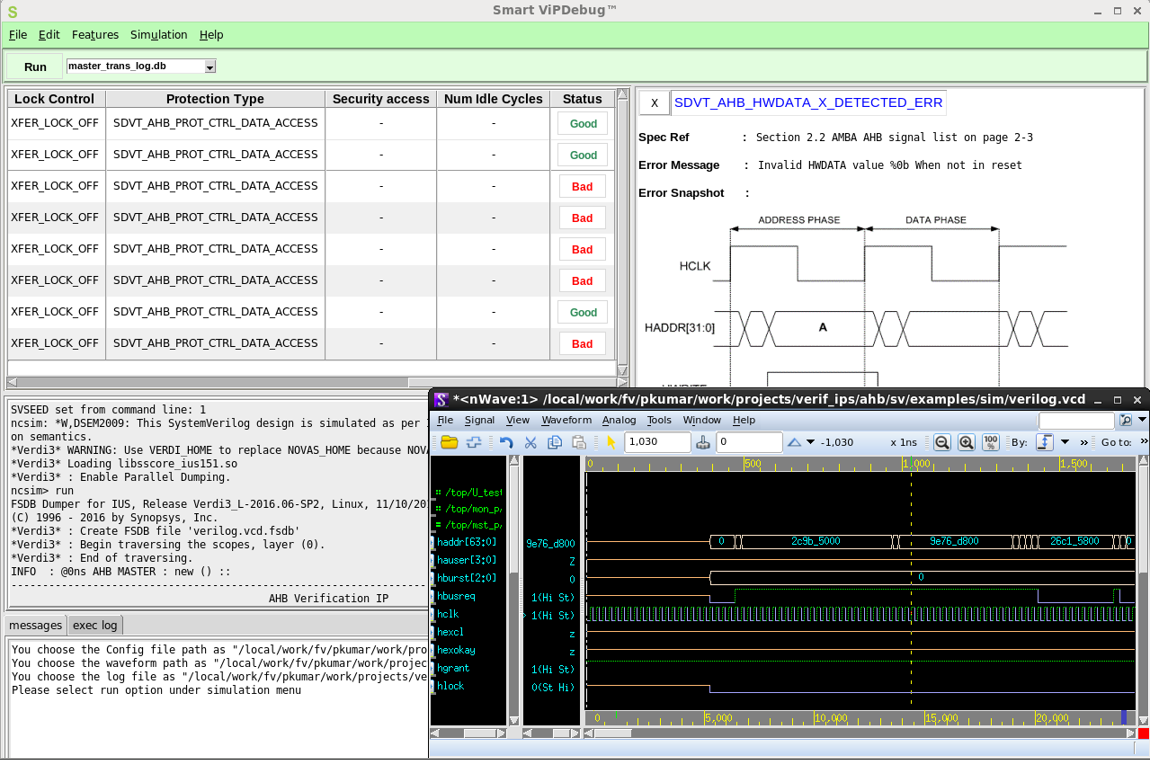Click the 2c9b_5000 value on haddr waveform
Image resolution: width=1150 pixels, height=760 pixels.
[816, 541]
